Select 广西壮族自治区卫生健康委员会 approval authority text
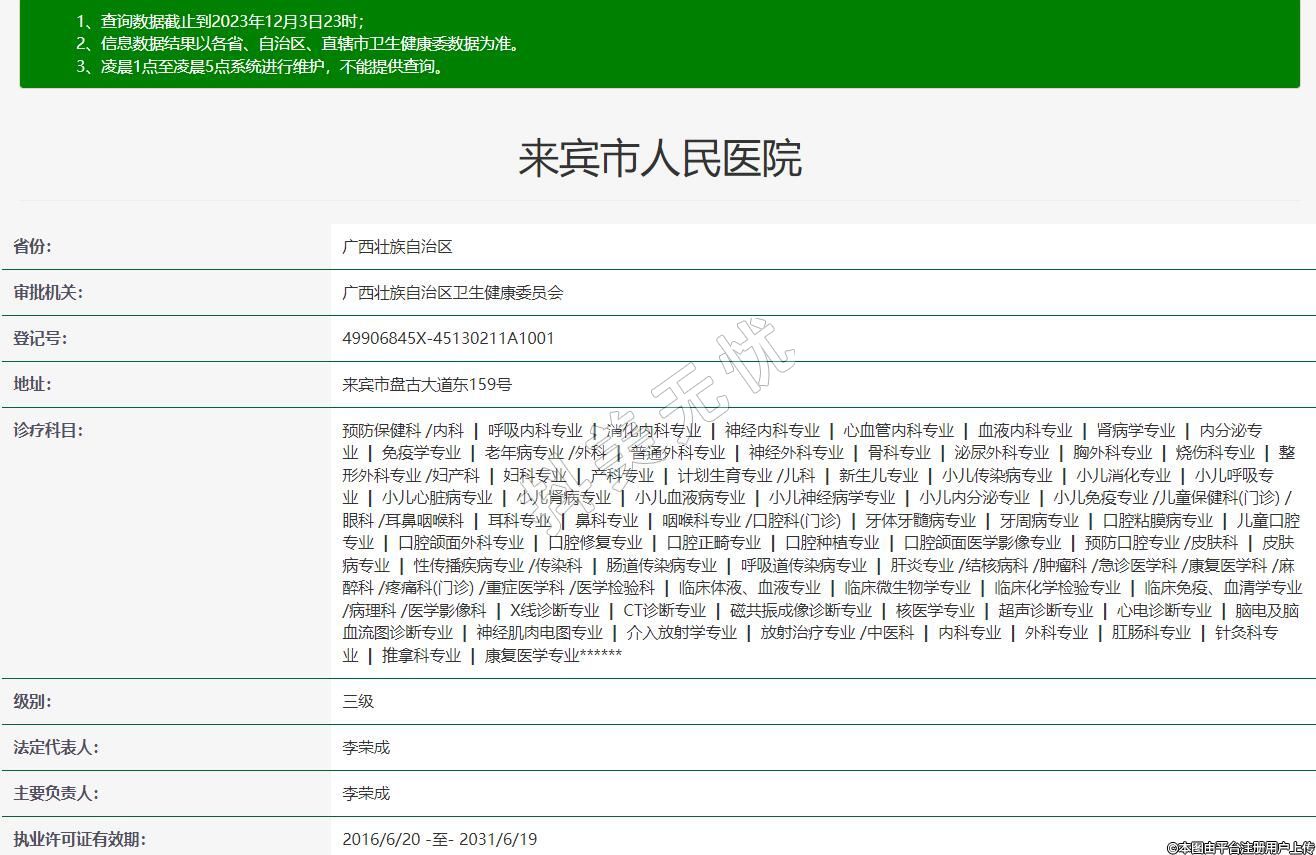 coord(452,292)
